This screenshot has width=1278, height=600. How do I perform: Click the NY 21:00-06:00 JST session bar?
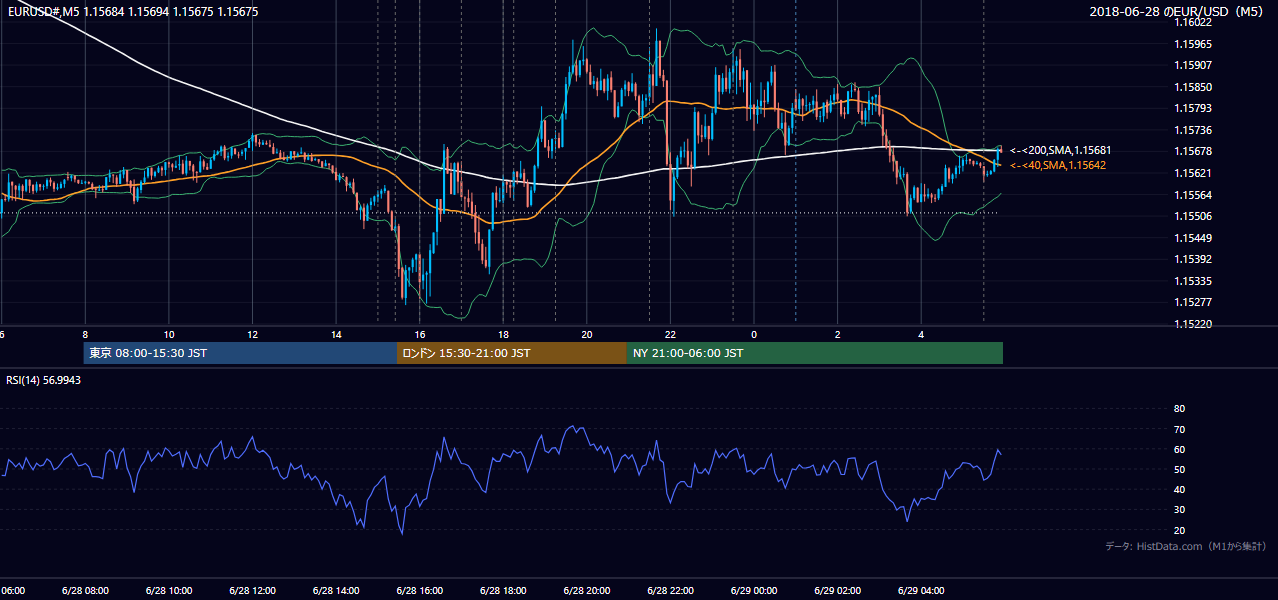(815, 353)
